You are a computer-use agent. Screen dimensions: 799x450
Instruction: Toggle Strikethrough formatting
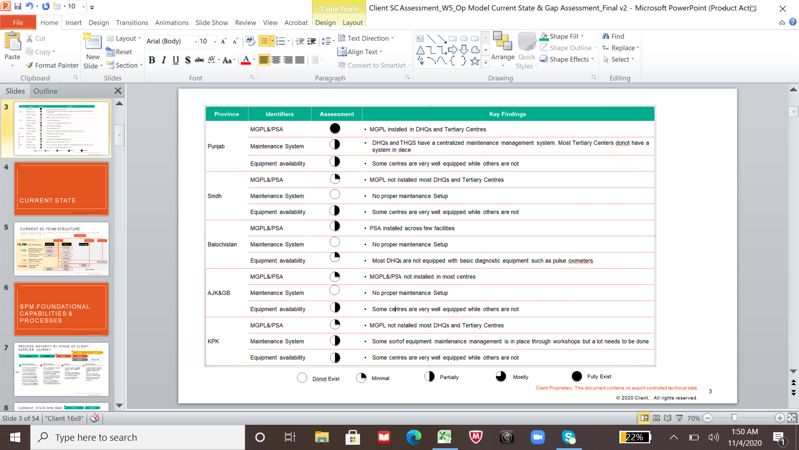tap(199, 60)
